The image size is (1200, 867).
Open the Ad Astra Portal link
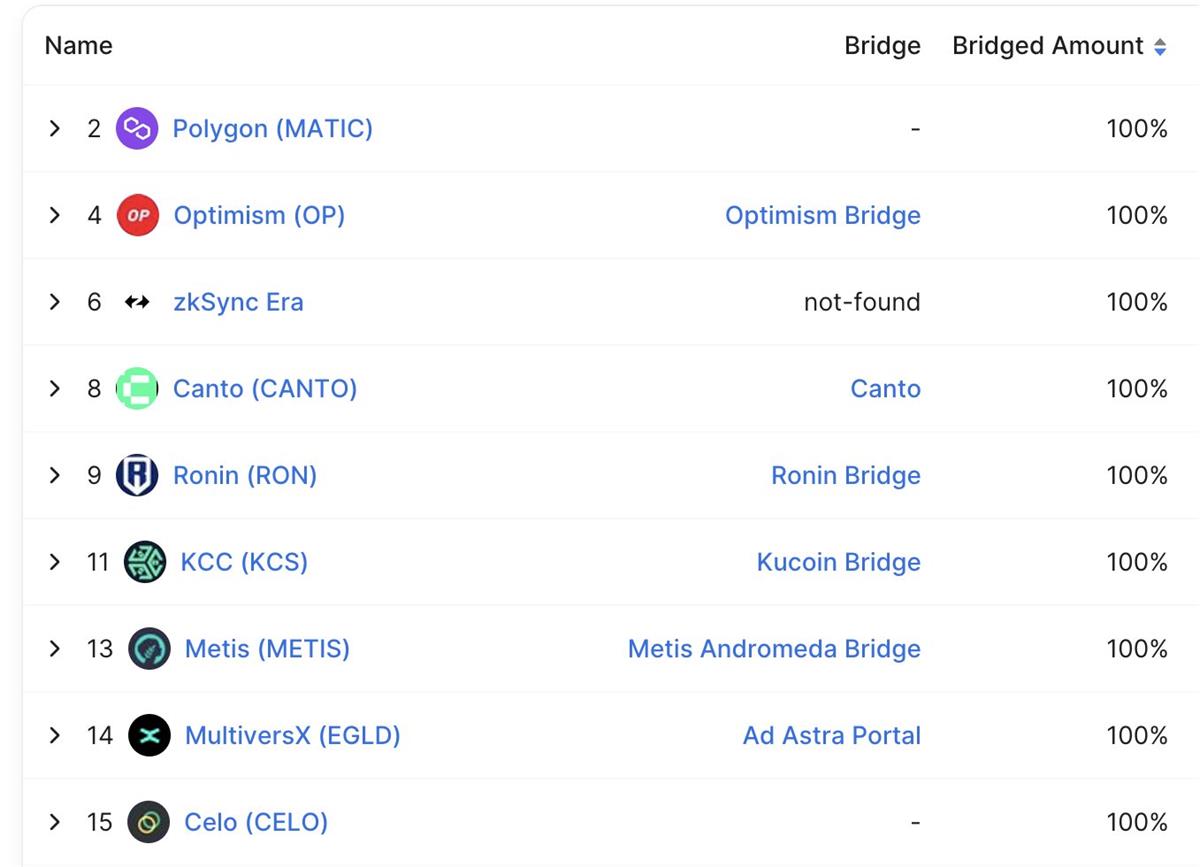tap(831, 736)
